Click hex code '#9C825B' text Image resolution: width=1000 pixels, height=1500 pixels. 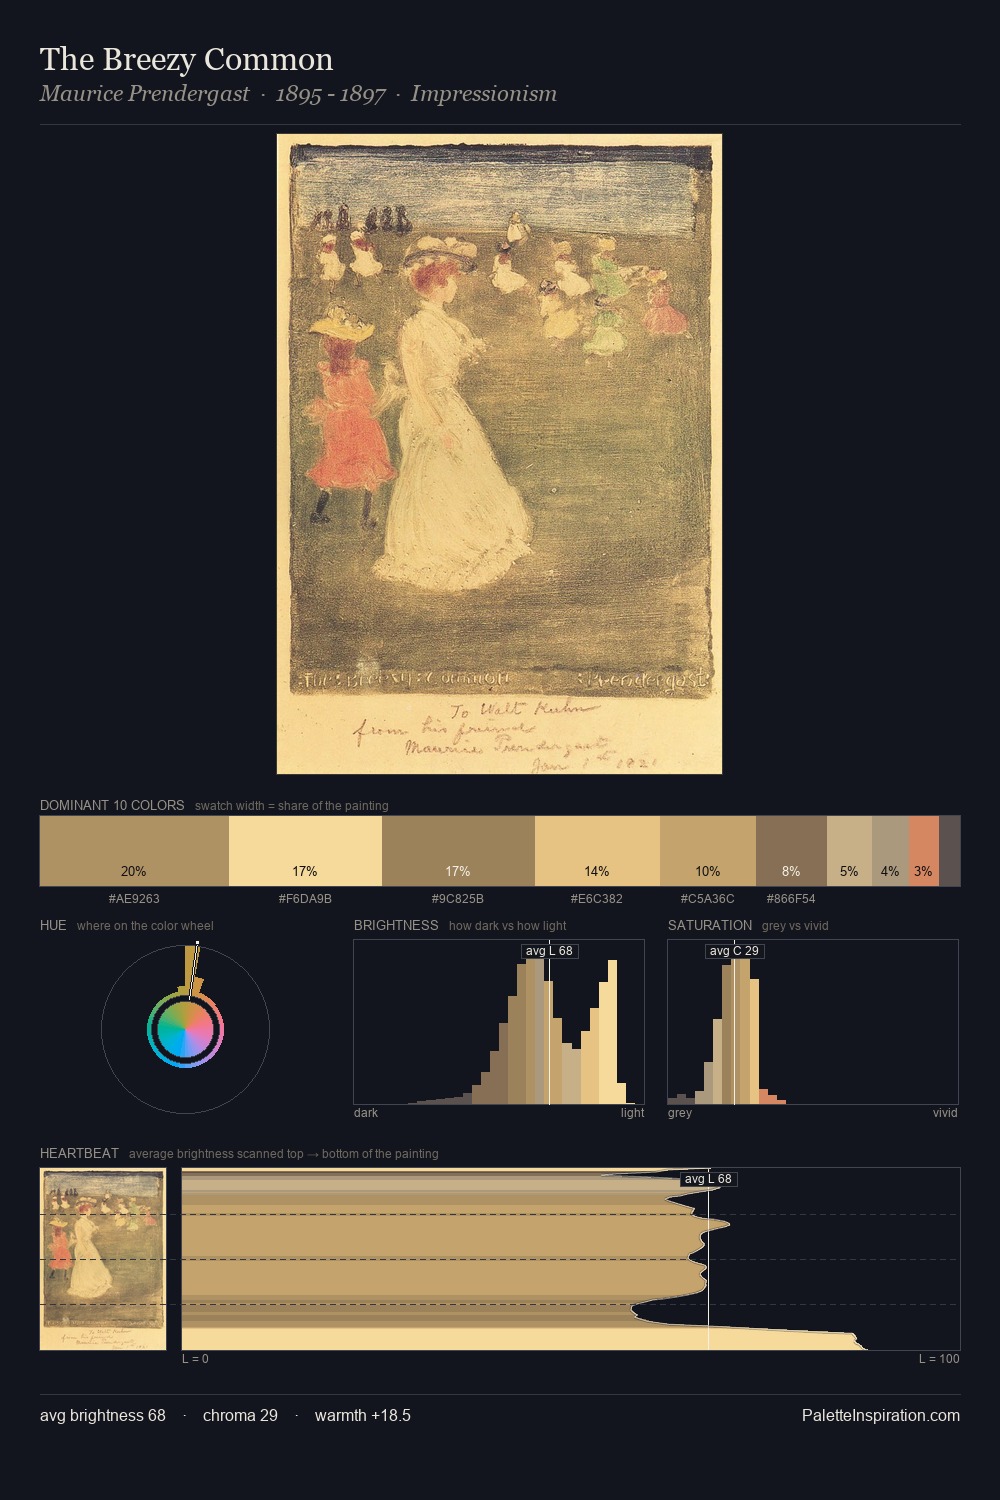(x=458, y=899)
